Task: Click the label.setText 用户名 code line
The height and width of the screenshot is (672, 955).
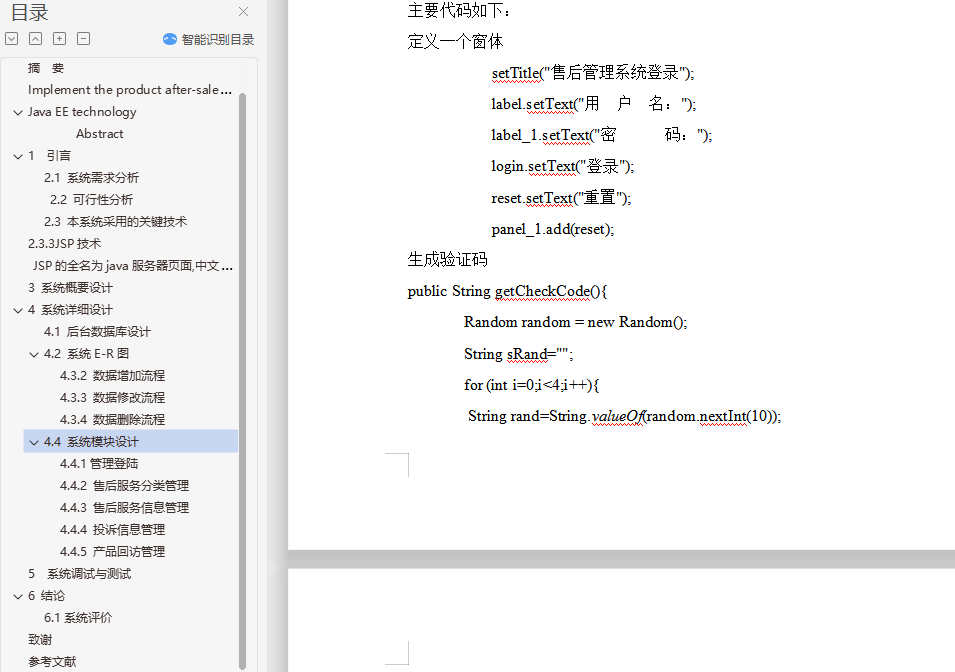Action: 594,104
